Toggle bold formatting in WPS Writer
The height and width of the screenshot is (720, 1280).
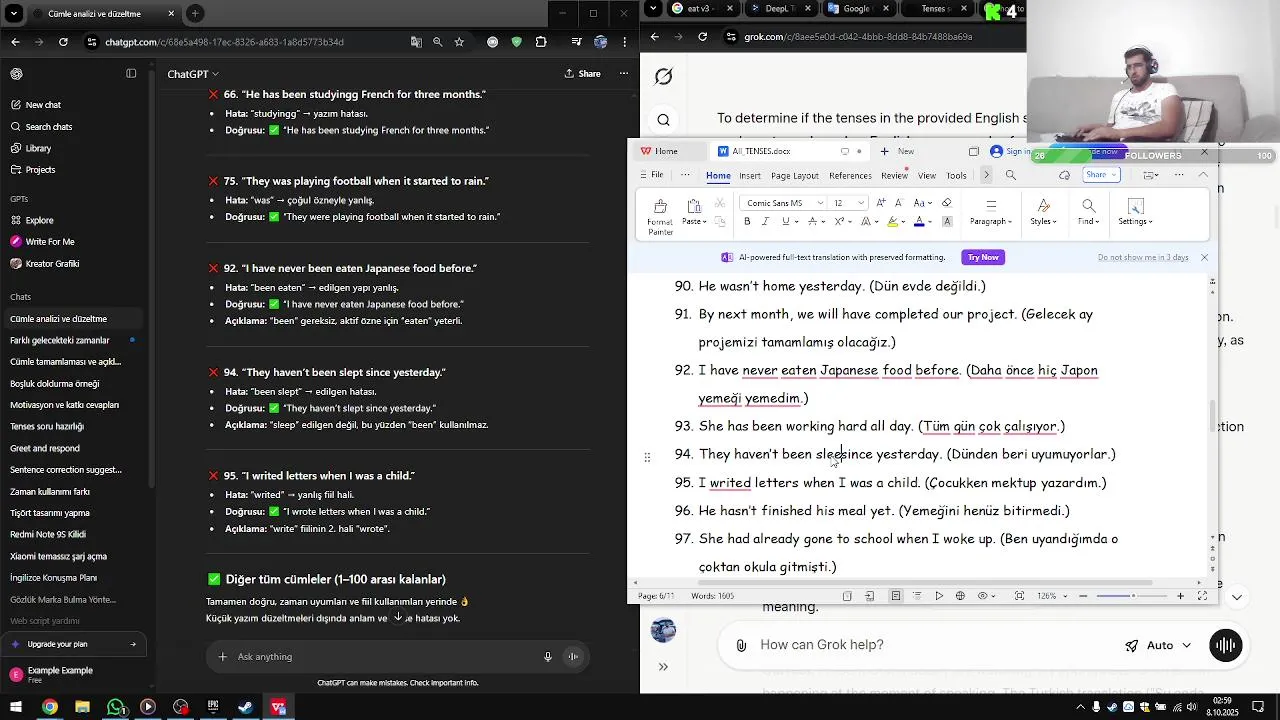[x=747, y=221]
